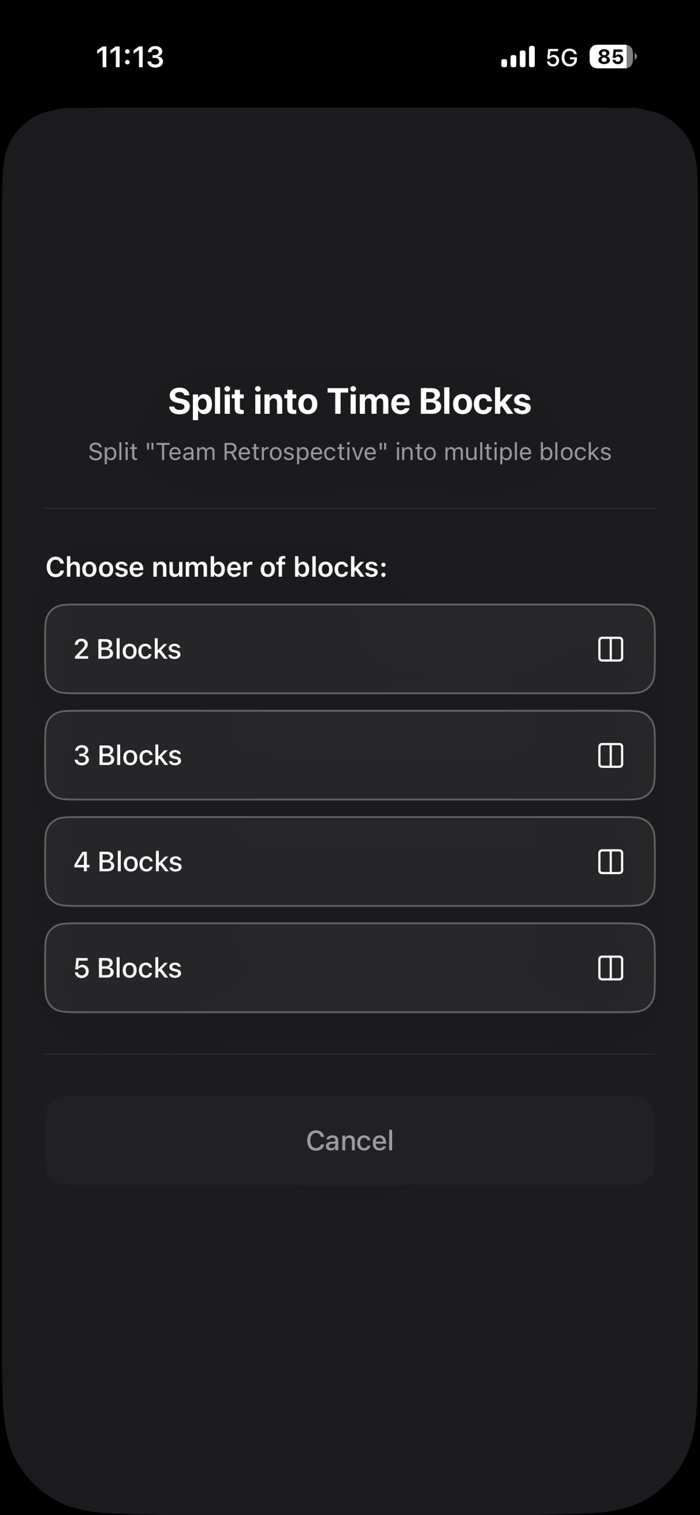This screenshot has height=1515, width=700.
Task: Click the divider line above Cancel
Action: tap(350, 1053)
